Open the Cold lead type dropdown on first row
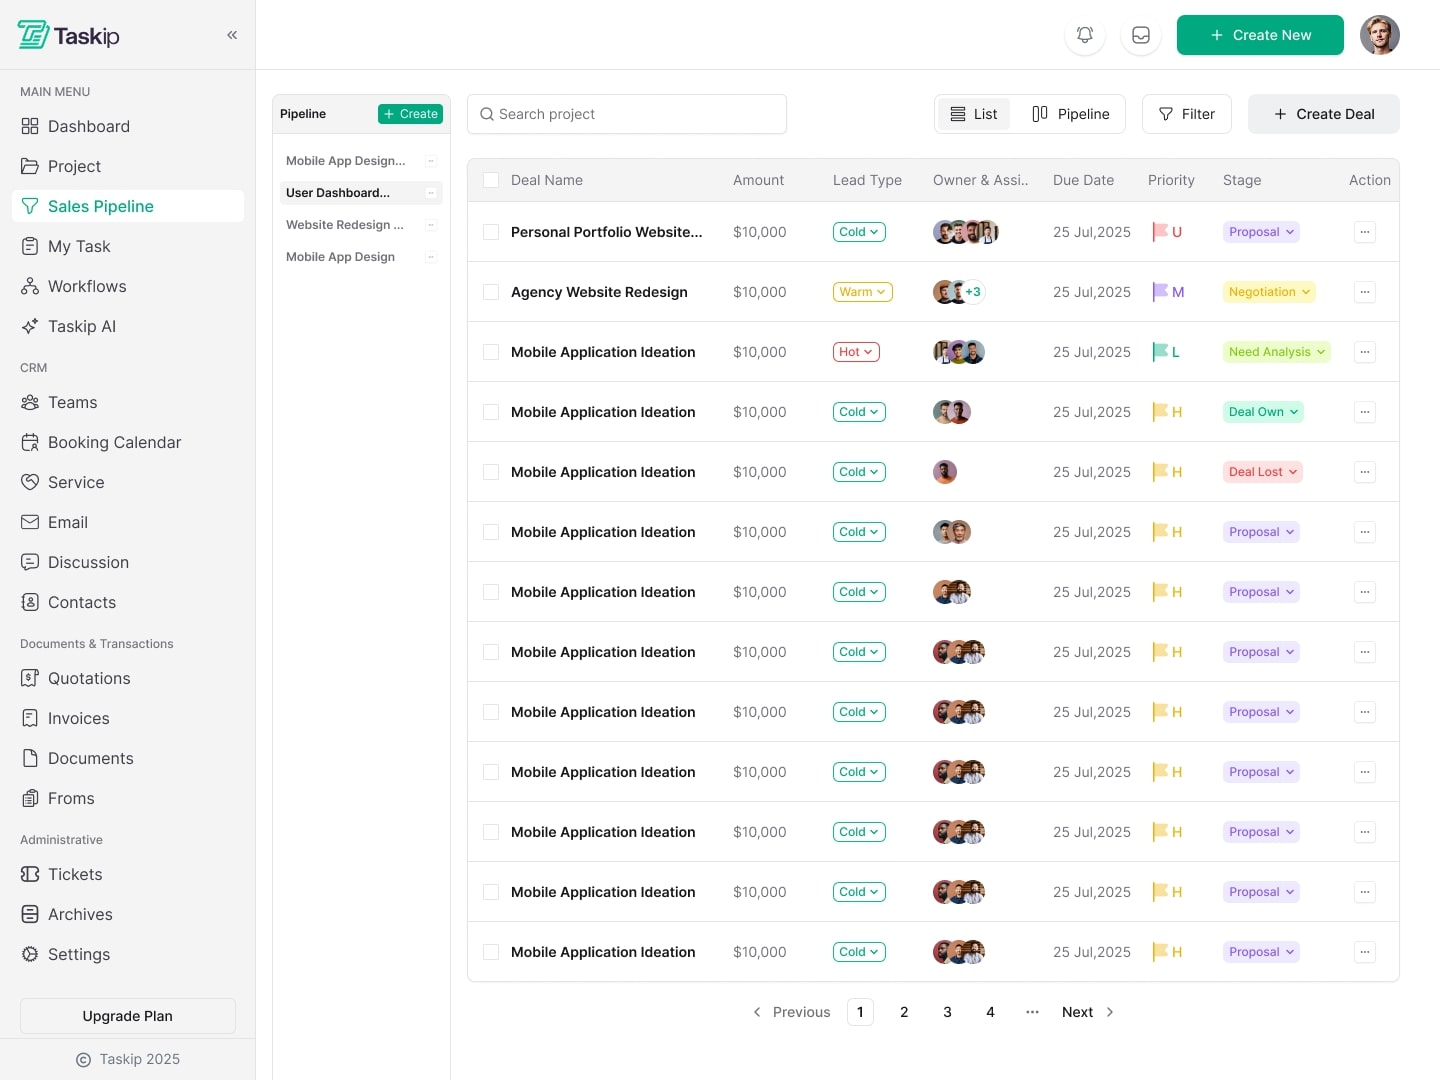1440x1080 pixels. pyautogui.click(x=858, y=232)
